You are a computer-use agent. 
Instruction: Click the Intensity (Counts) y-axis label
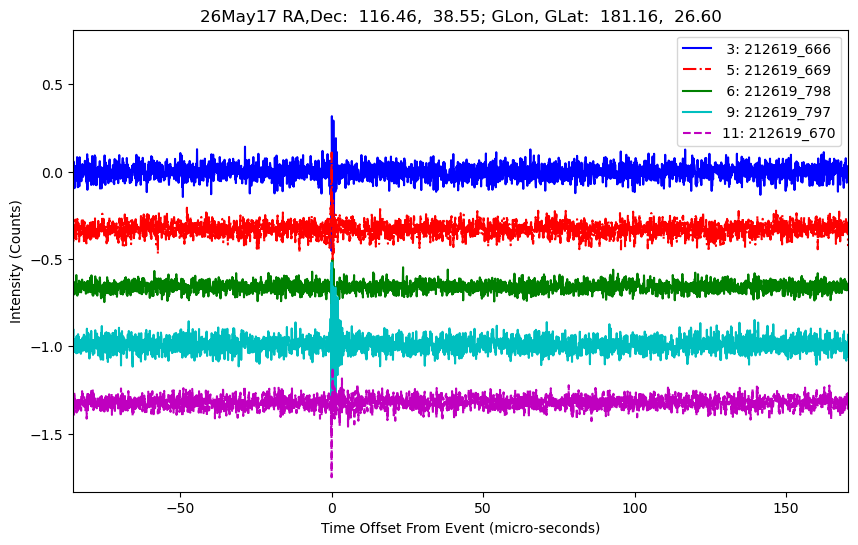(x=15, y=262)
